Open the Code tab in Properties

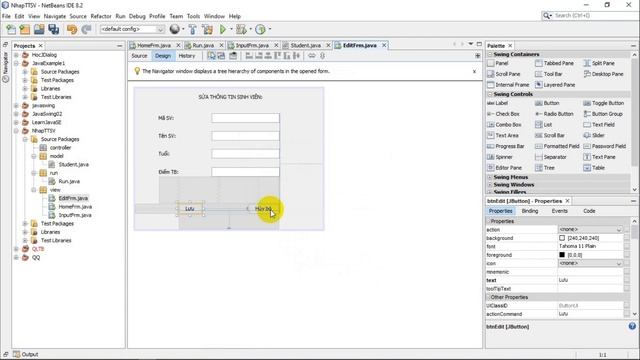[x=589, y=211]
